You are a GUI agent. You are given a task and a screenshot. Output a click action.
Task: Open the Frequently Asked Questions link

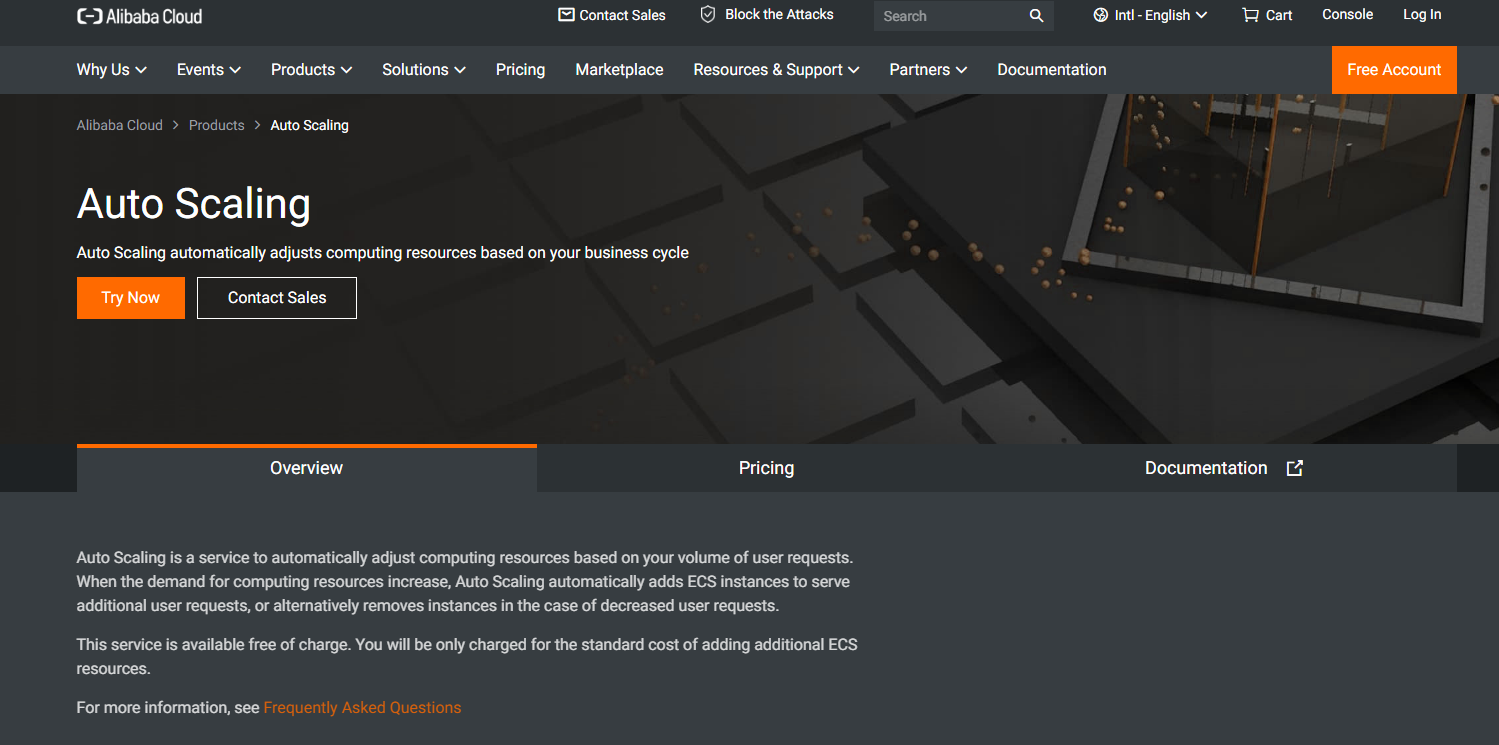(363, 708)
